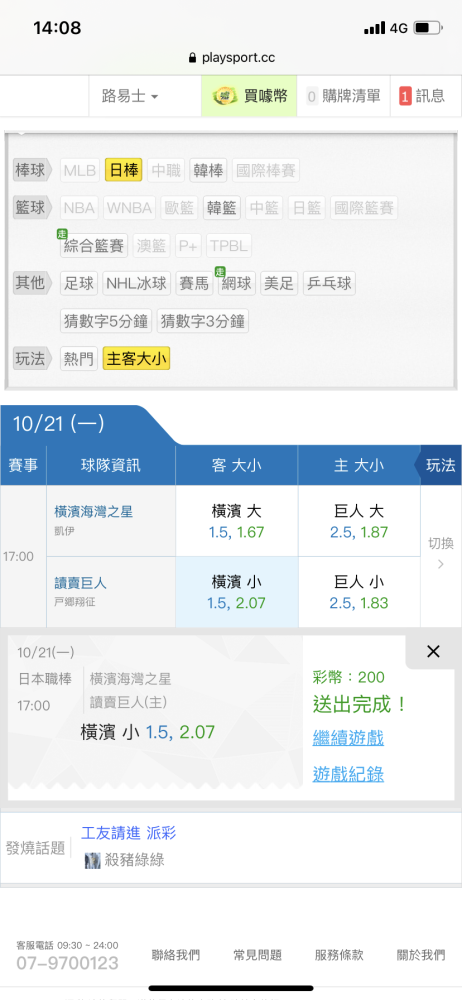Select the 綜合籃賽 league tag
The width and height of the screenshot is (462, 1000).
coord(94,246)
